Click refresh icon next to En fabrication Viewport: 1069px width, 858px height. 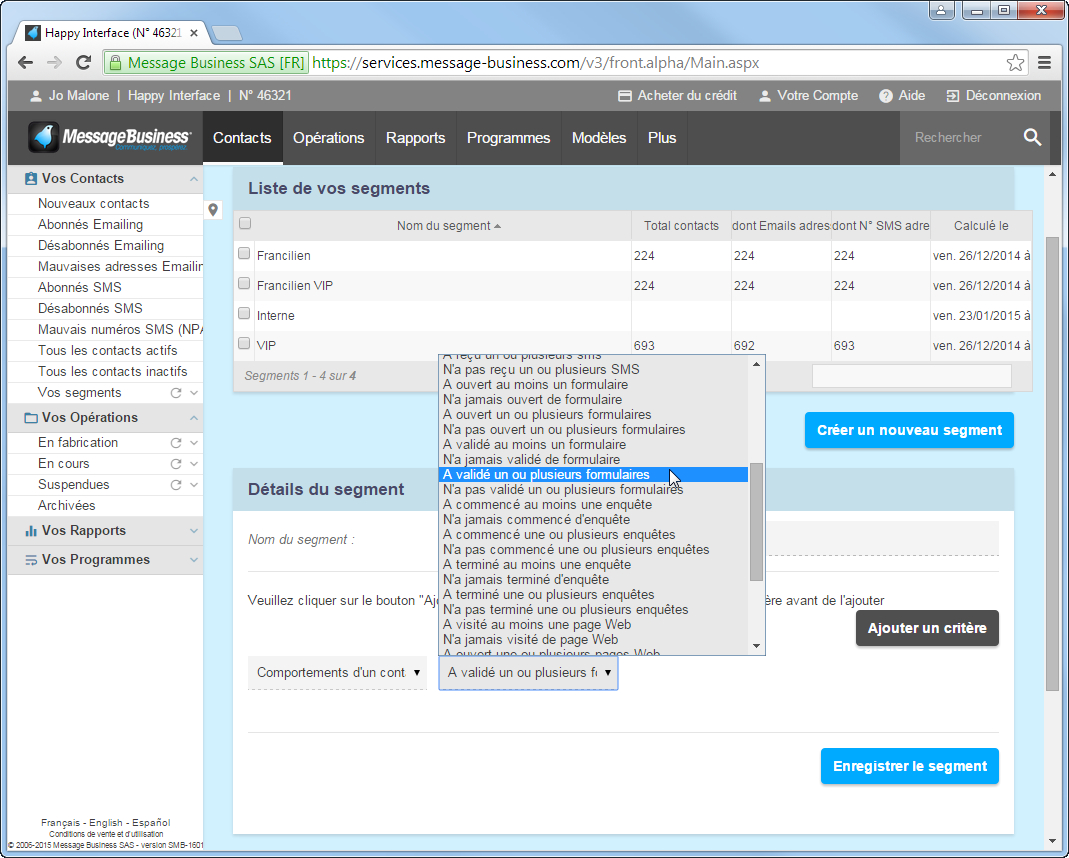176,443
